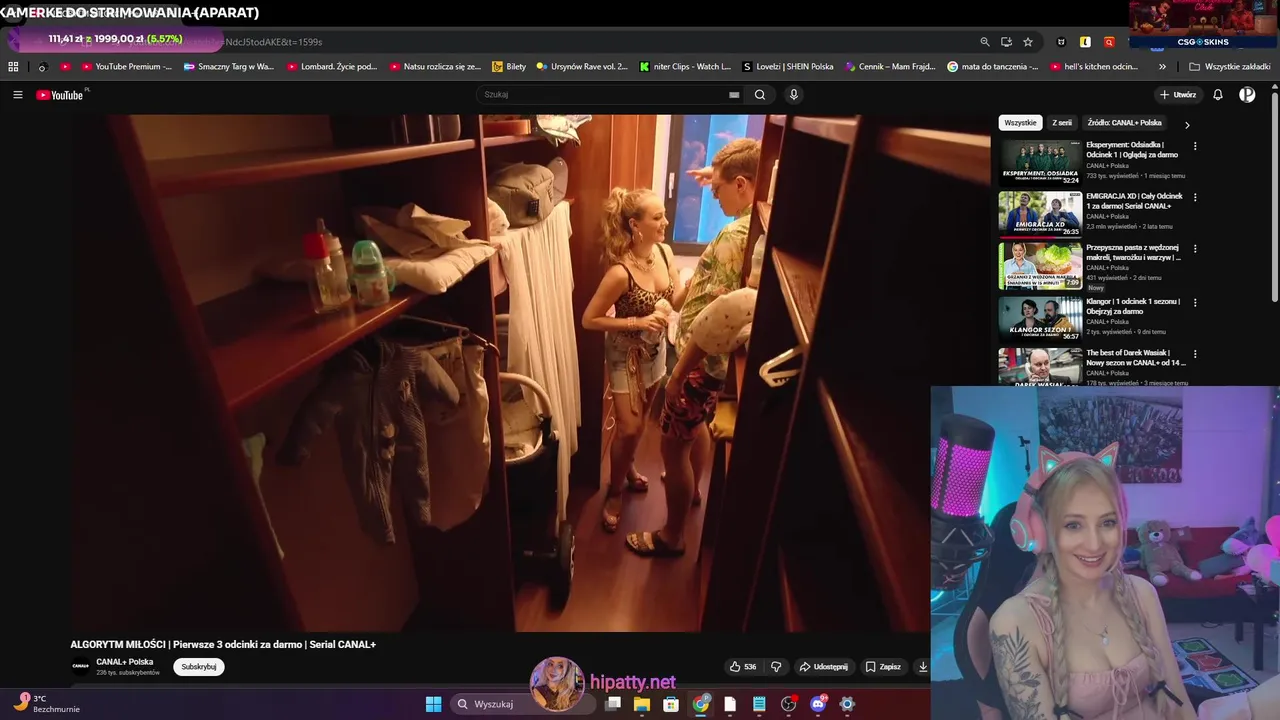Click the Windows Wyszukaj taskbar search
This screenshot has width=1280, height=720.
(524, 704)
